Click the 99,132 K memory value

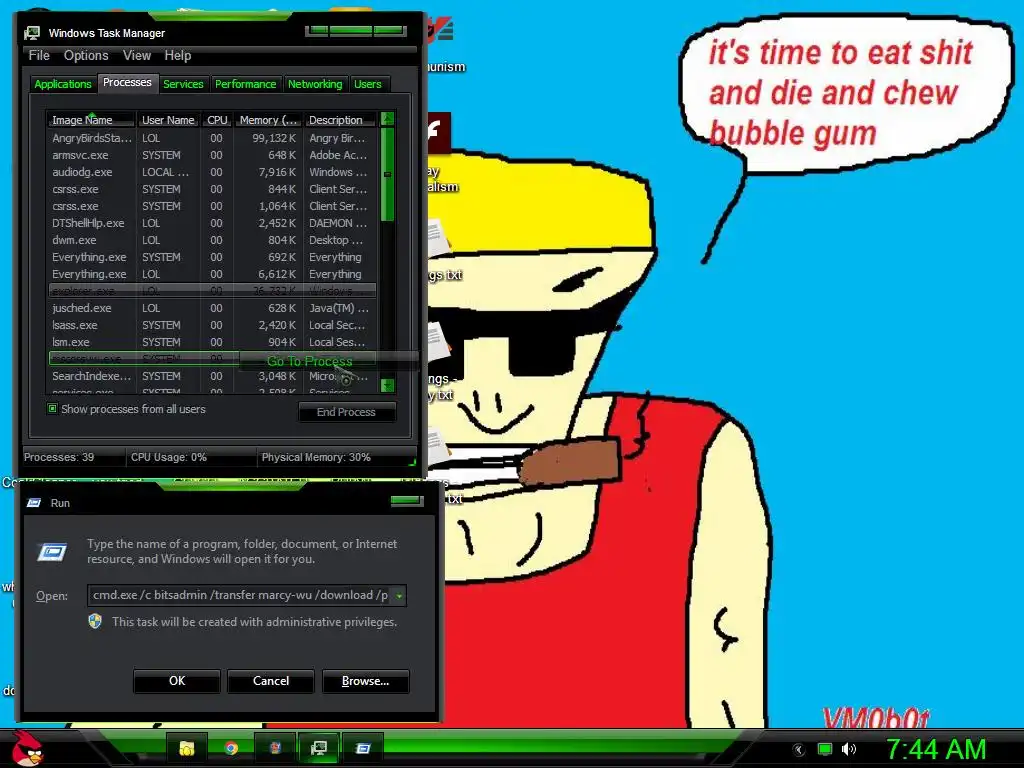pyautogui.click(x=274, y=138)
